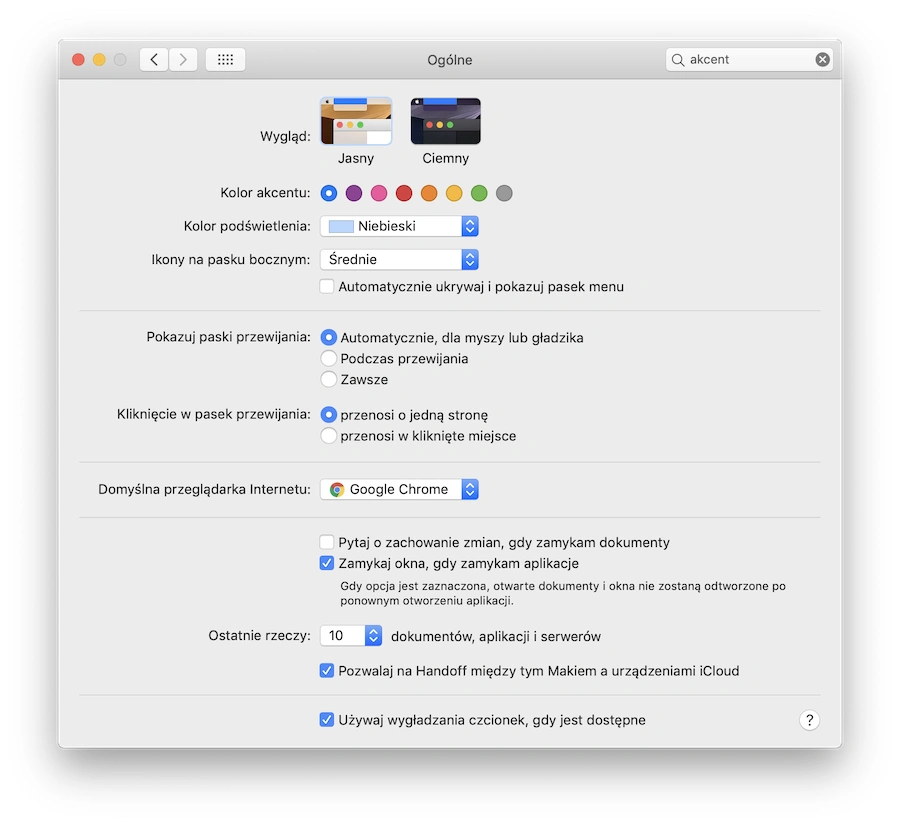Choose the green accent color

click(x=479, y=193)
